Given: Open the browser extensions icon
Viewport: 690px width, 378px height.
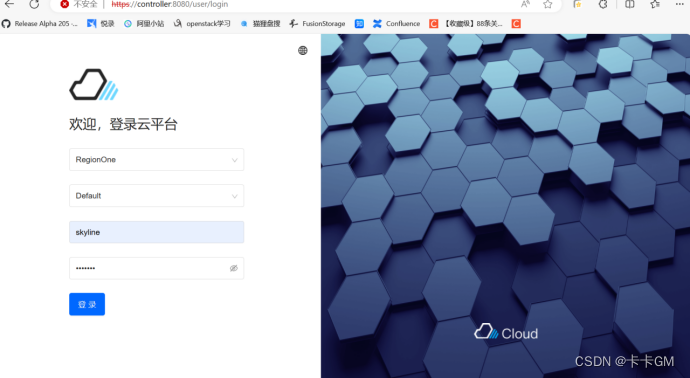Looking at the screenshot, I should point(603,4).
